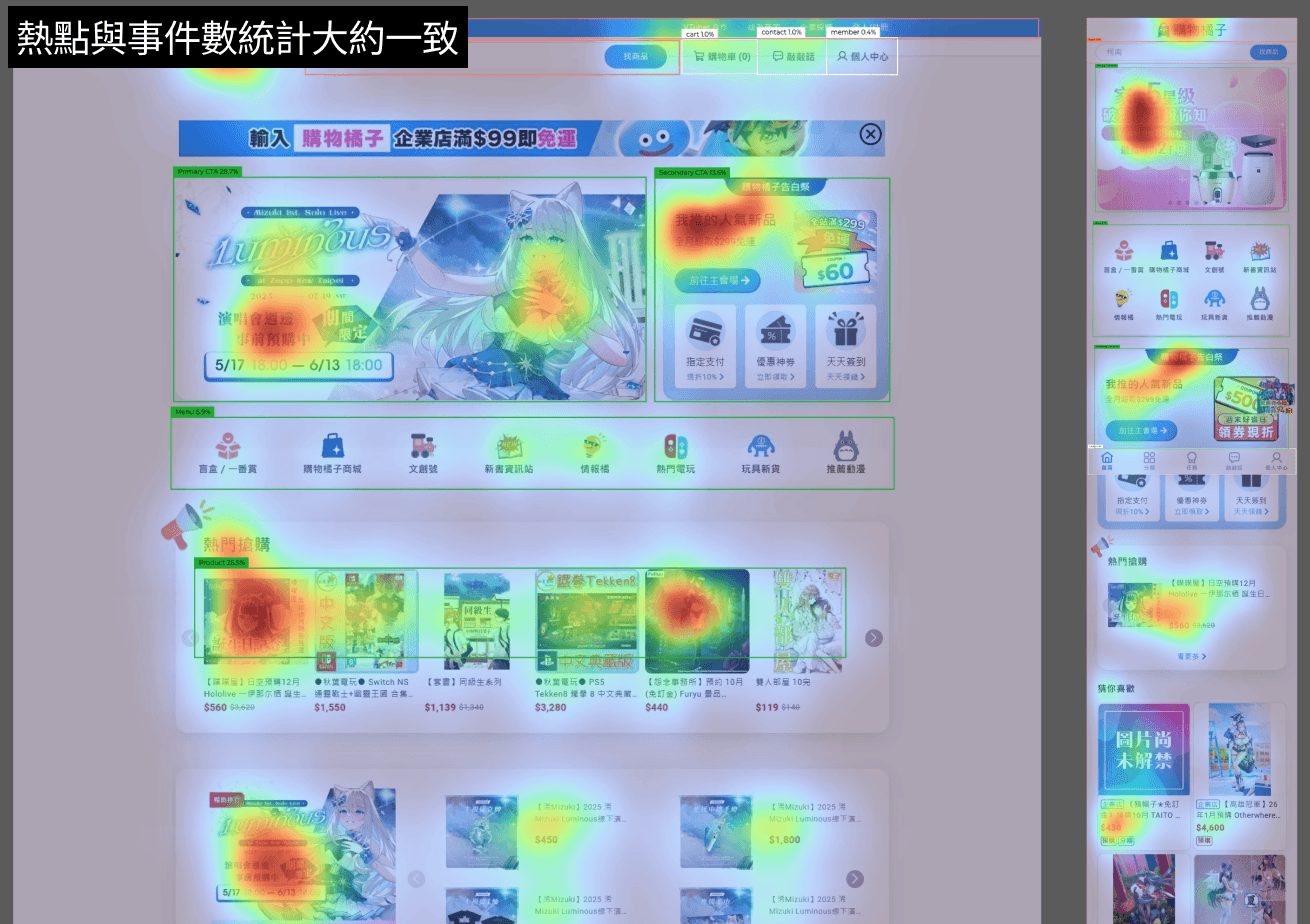The width and height of the screenshot is (1310, 924).
Task: Tap 推薦動漫 in mobile menu
Action: tap(1259, 305)
